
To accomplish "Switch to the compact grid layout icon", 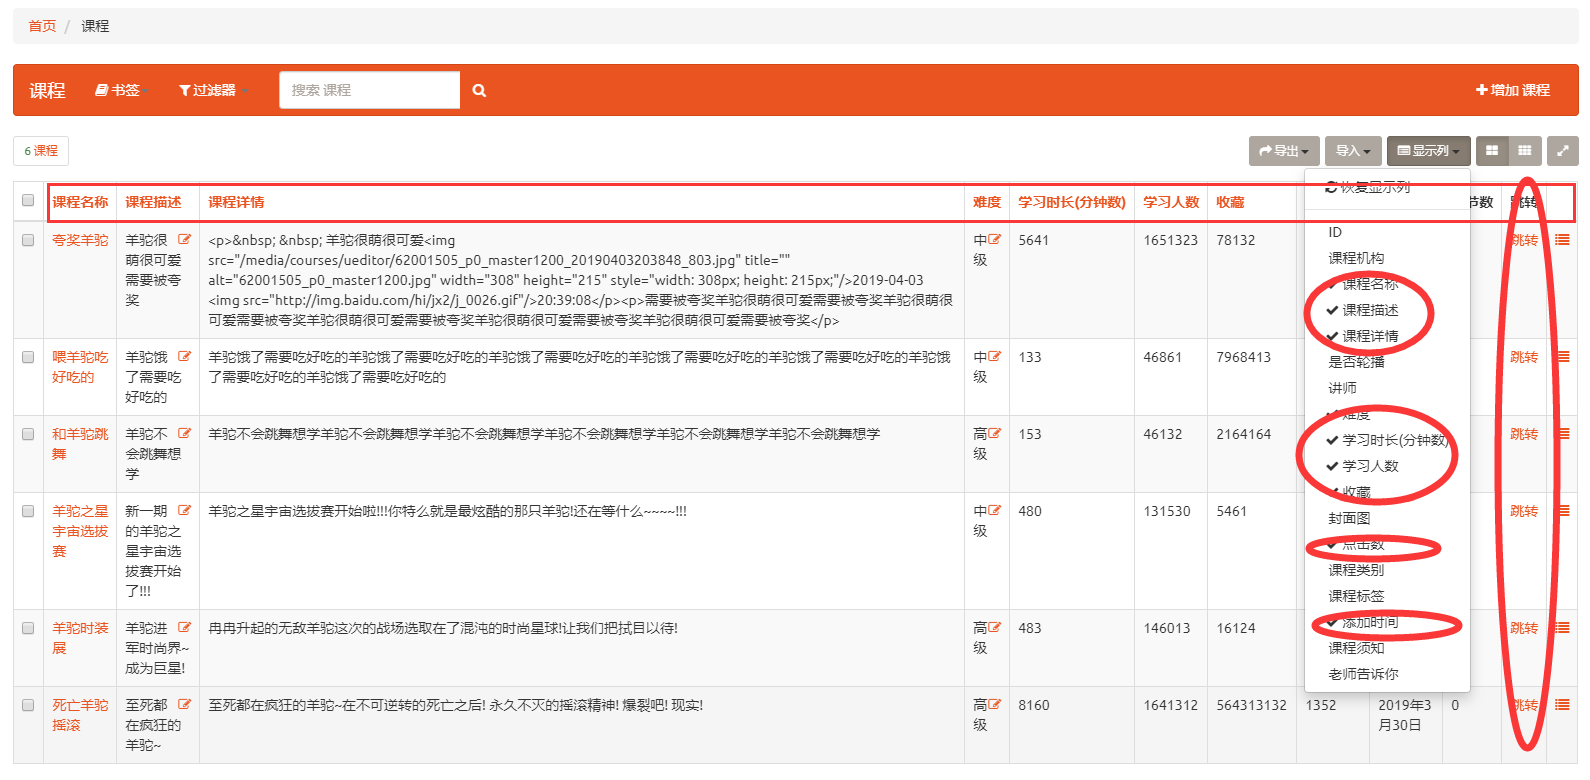I will (x=1525, y=151).
